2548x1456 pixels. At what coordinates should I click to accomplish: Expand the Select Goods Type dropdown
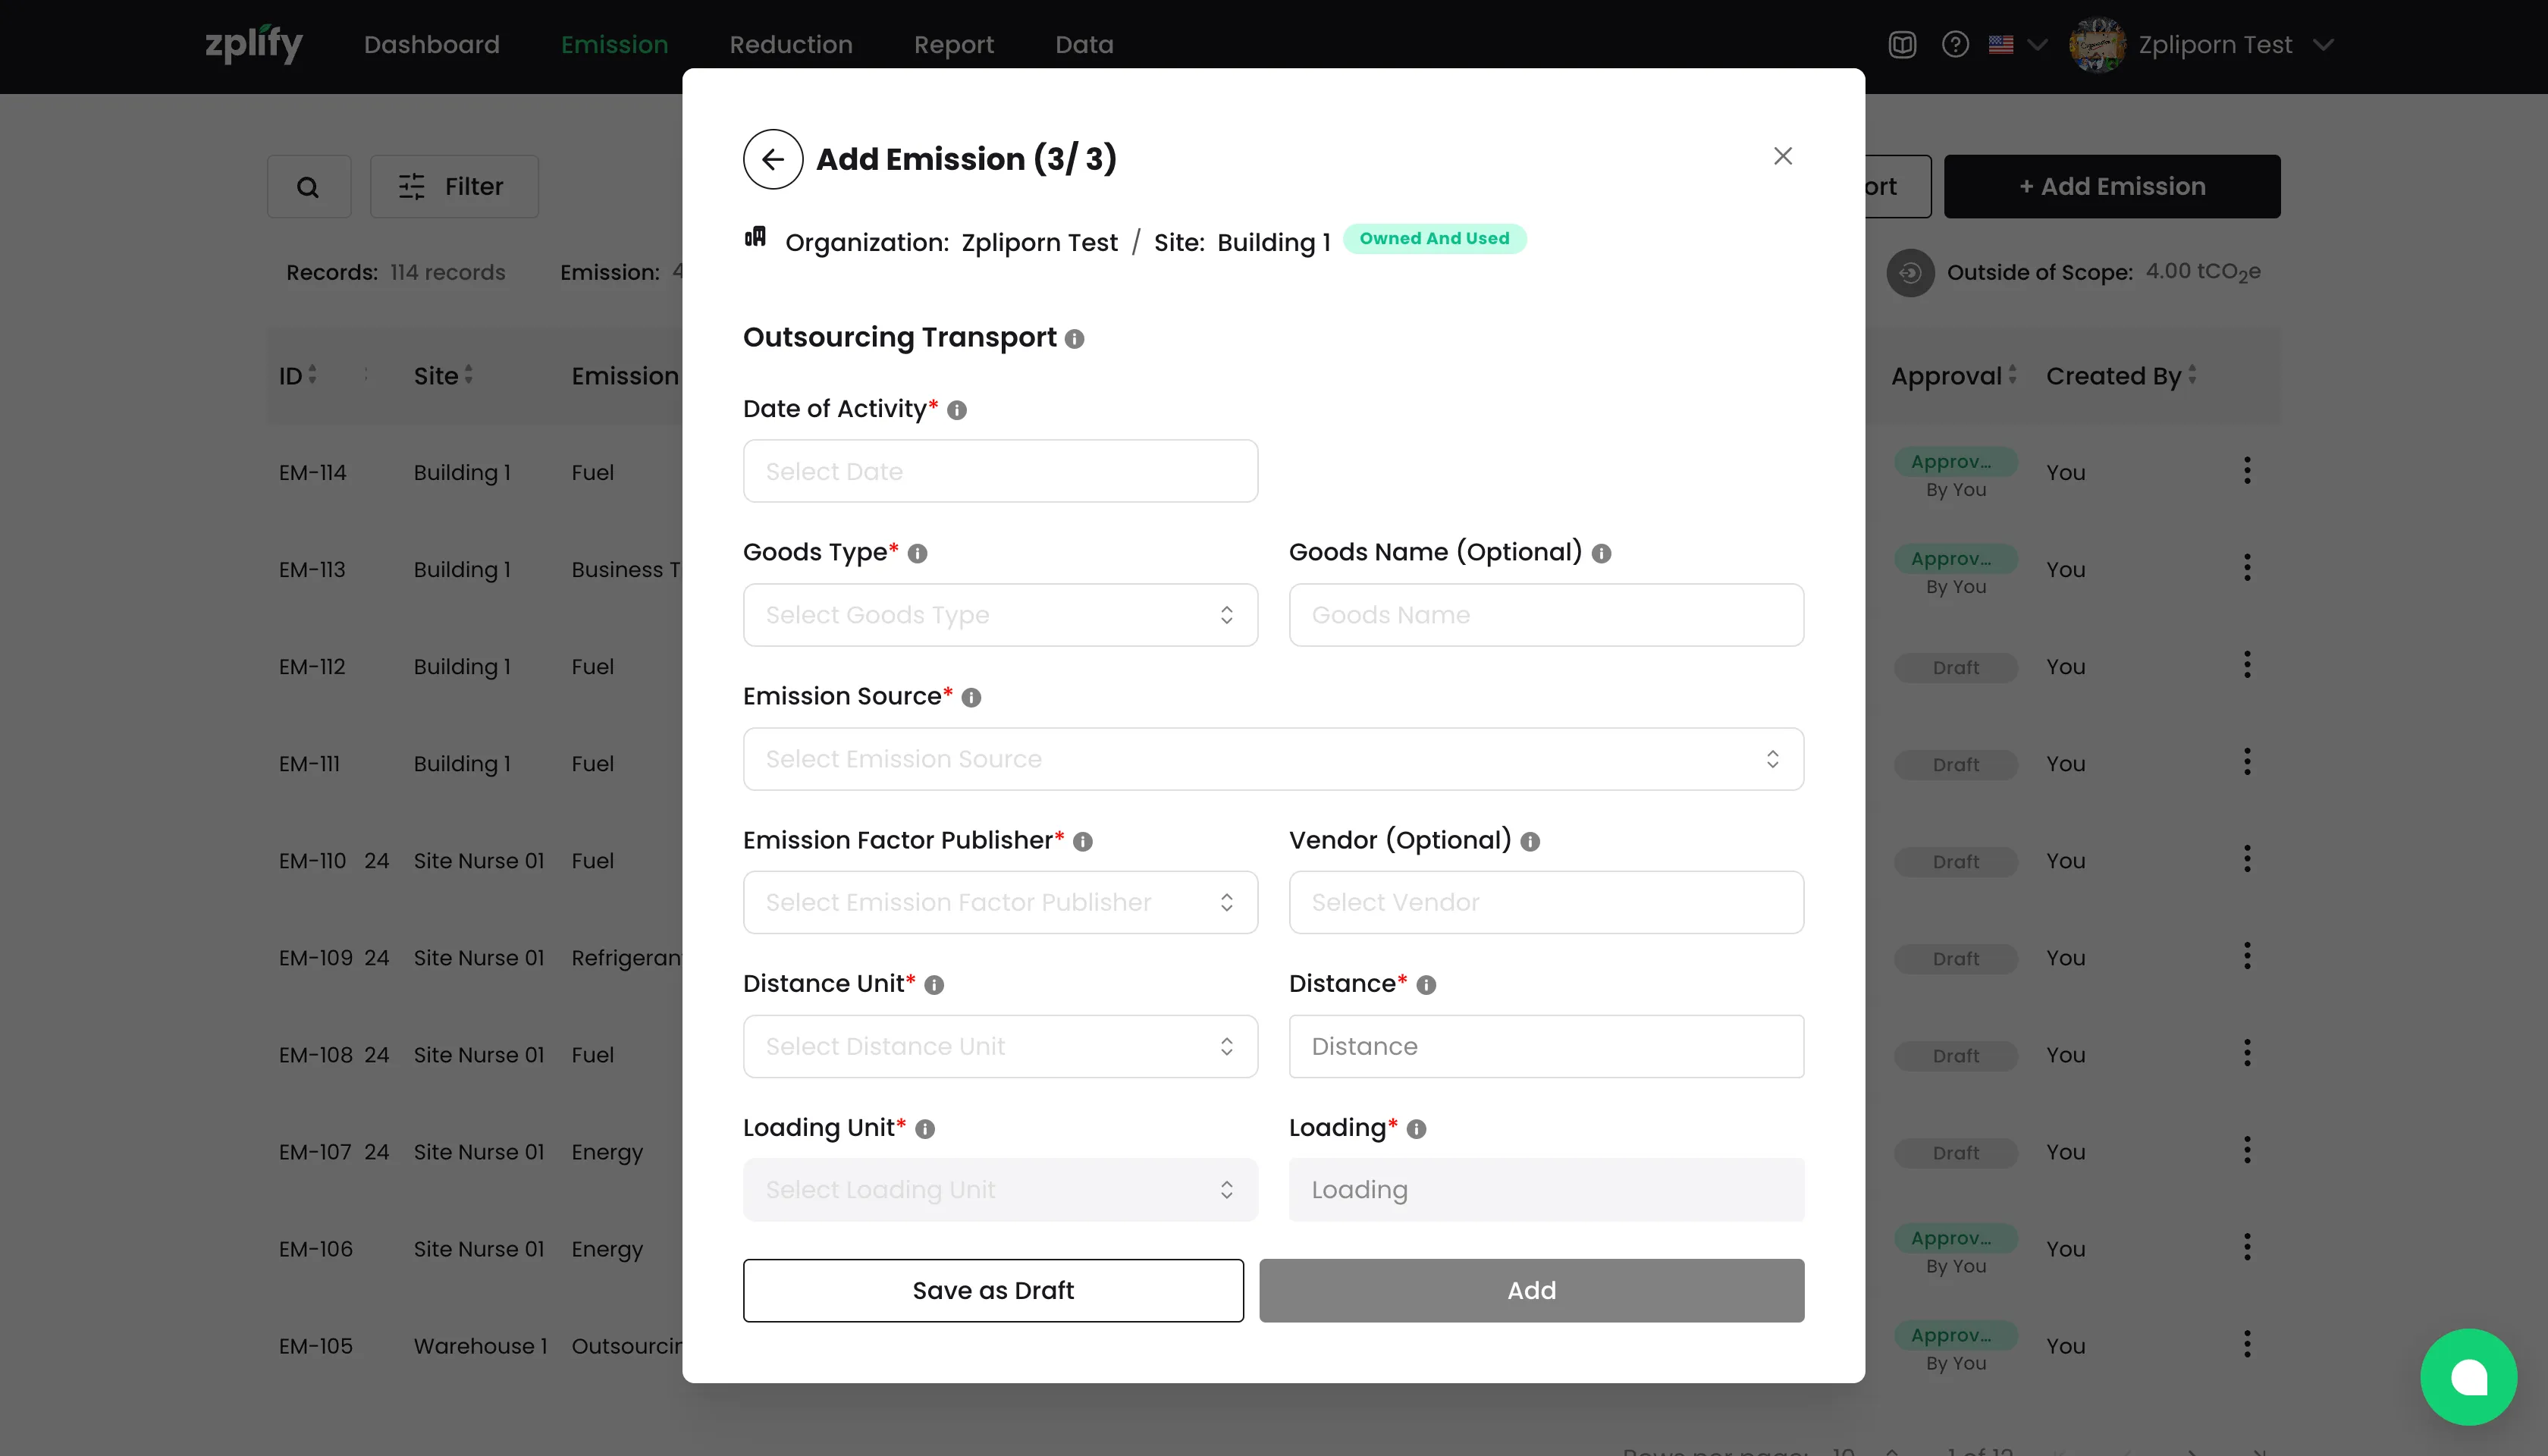coord(1000,615)
